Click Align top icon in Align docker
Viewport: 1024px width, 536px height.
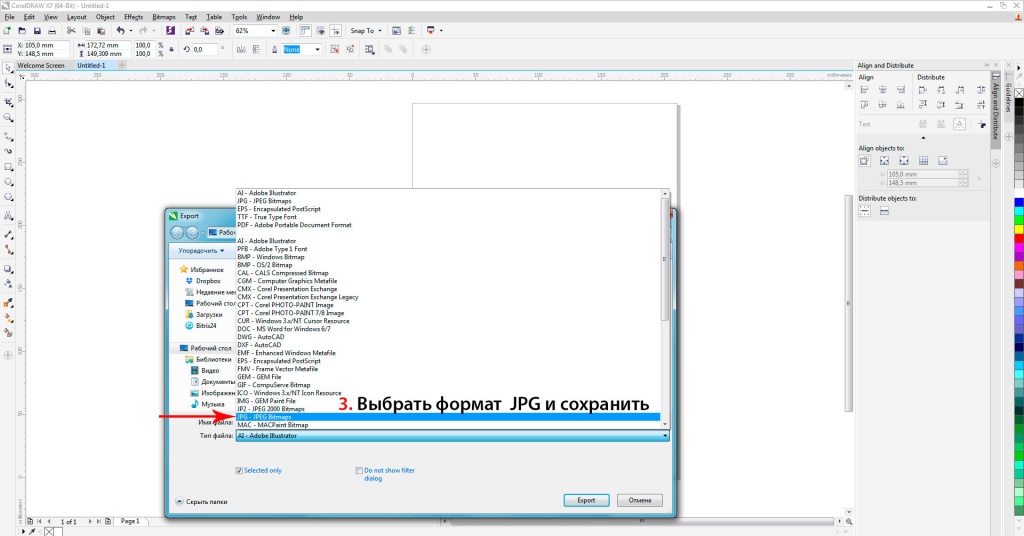click(x=865, y=105)
